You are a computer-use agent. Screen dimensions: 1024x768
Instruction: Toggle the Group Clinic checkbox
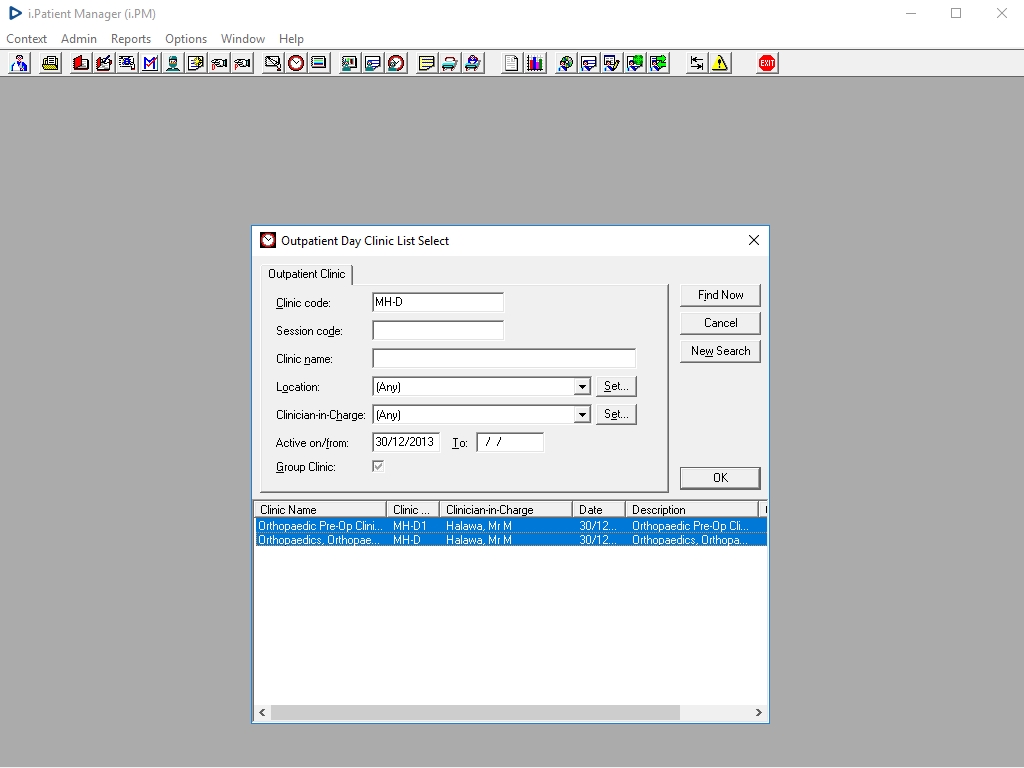[378, 466]
